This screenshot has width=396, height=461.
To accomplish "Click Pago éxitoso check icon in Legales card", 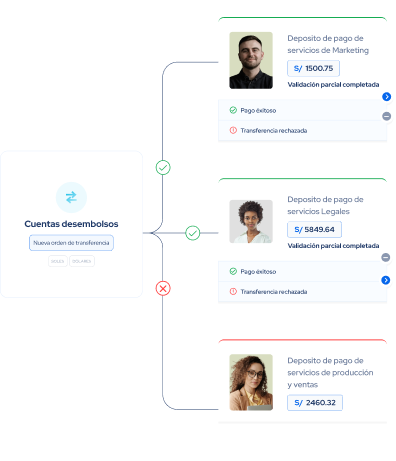I will pyautogui.click(x=233, y=271).
